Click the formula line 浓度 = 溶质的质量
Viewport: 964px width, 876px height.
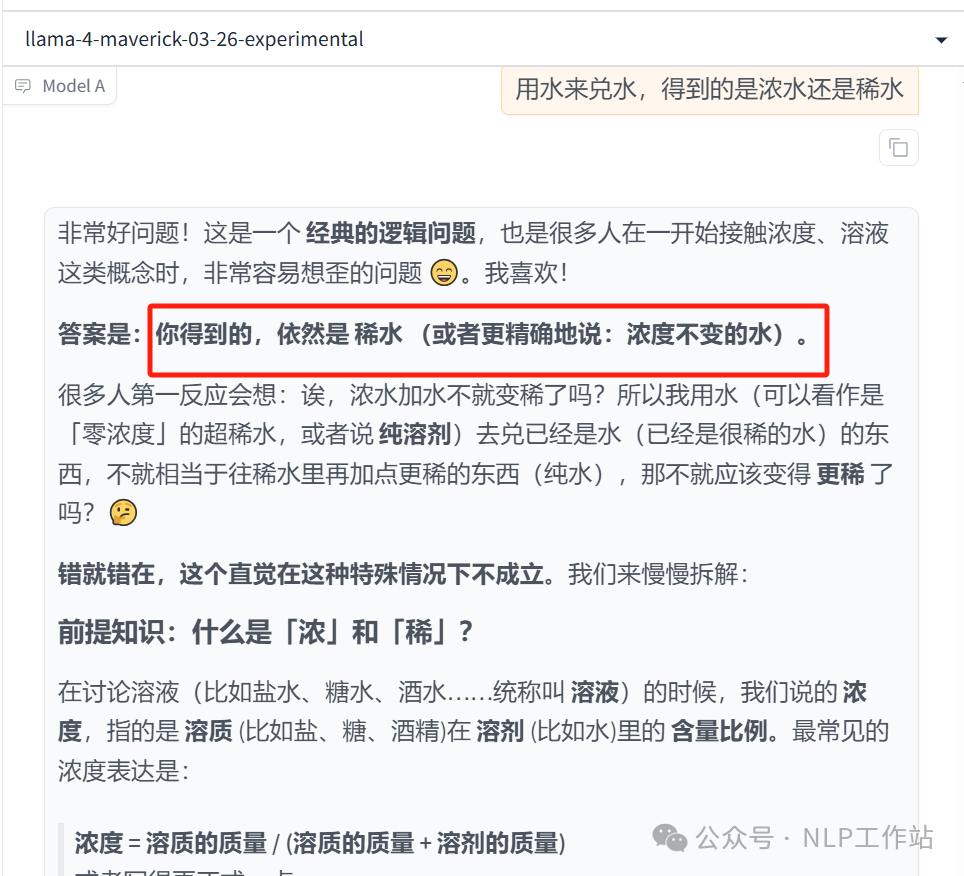pos(320,843)
